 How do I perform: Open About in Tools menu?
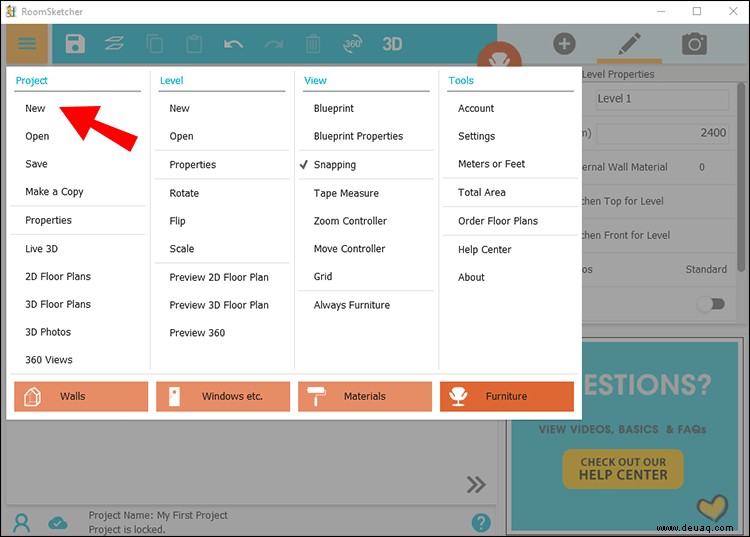tap(471, 277)
